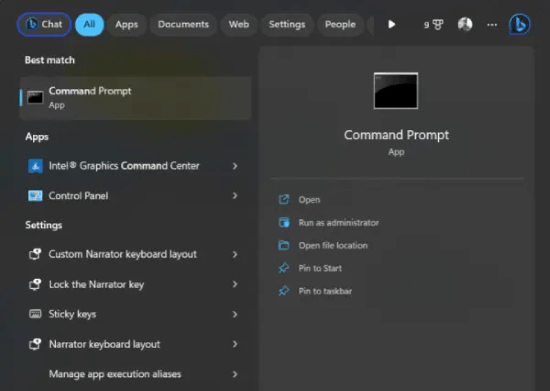Image resolution: width=550 pixels, height=391 pixels.
Task: Open Intel Graphics Command Center result
Action: click(124, 166)
